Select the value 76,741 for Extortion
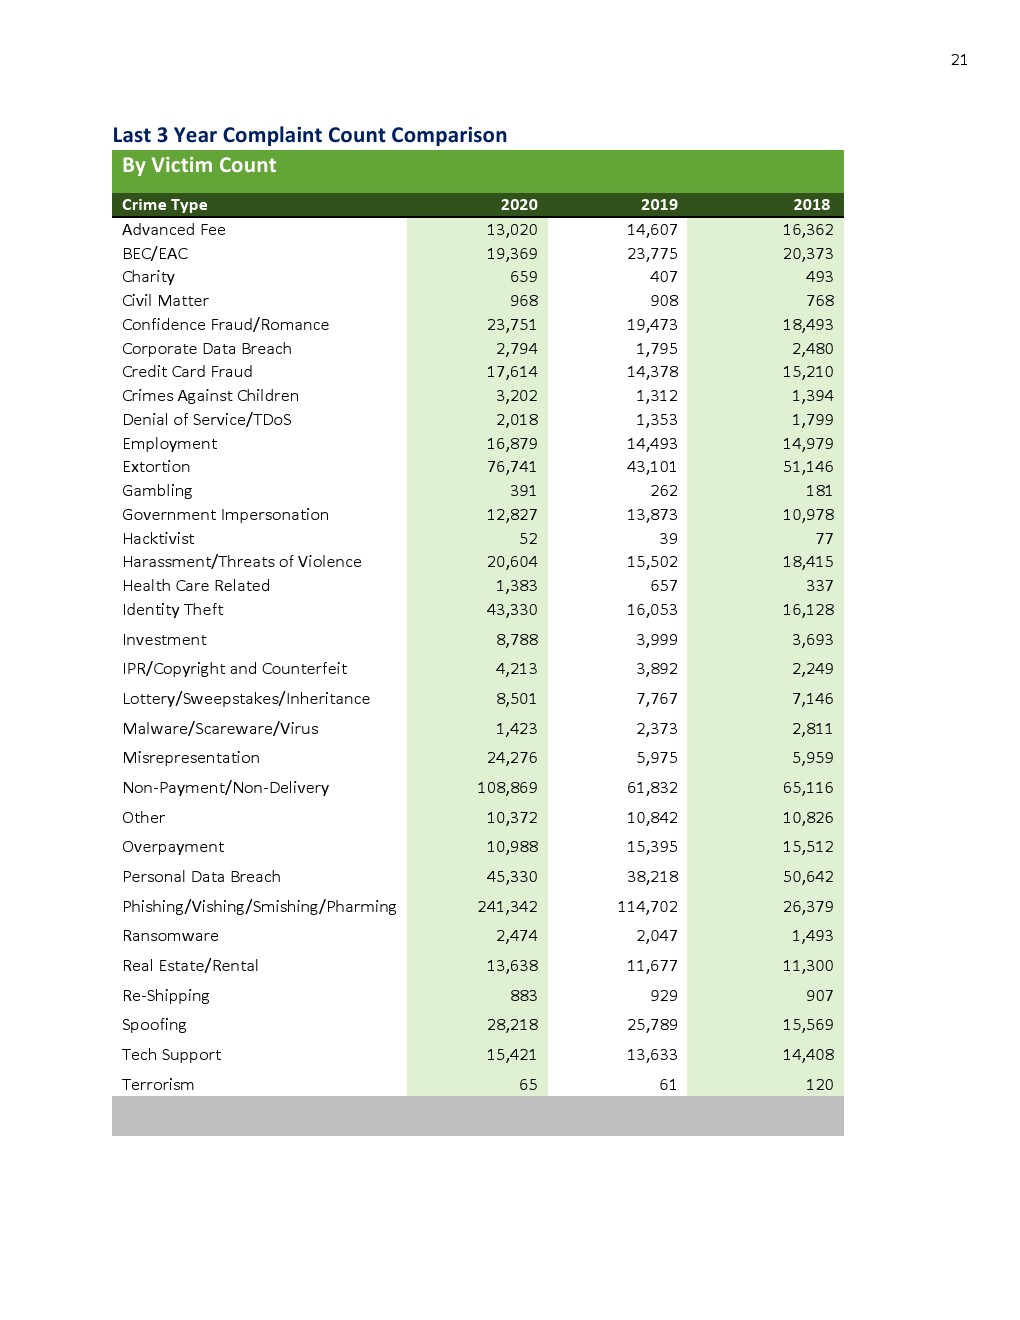Viewport: 1020px width, 1320px height. coord(512,467)
